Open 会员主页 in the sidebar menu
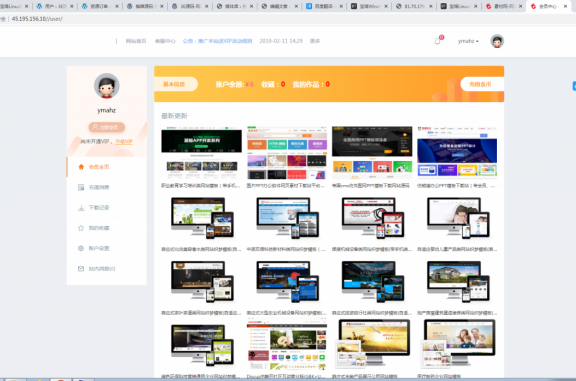 click(99, 167)
